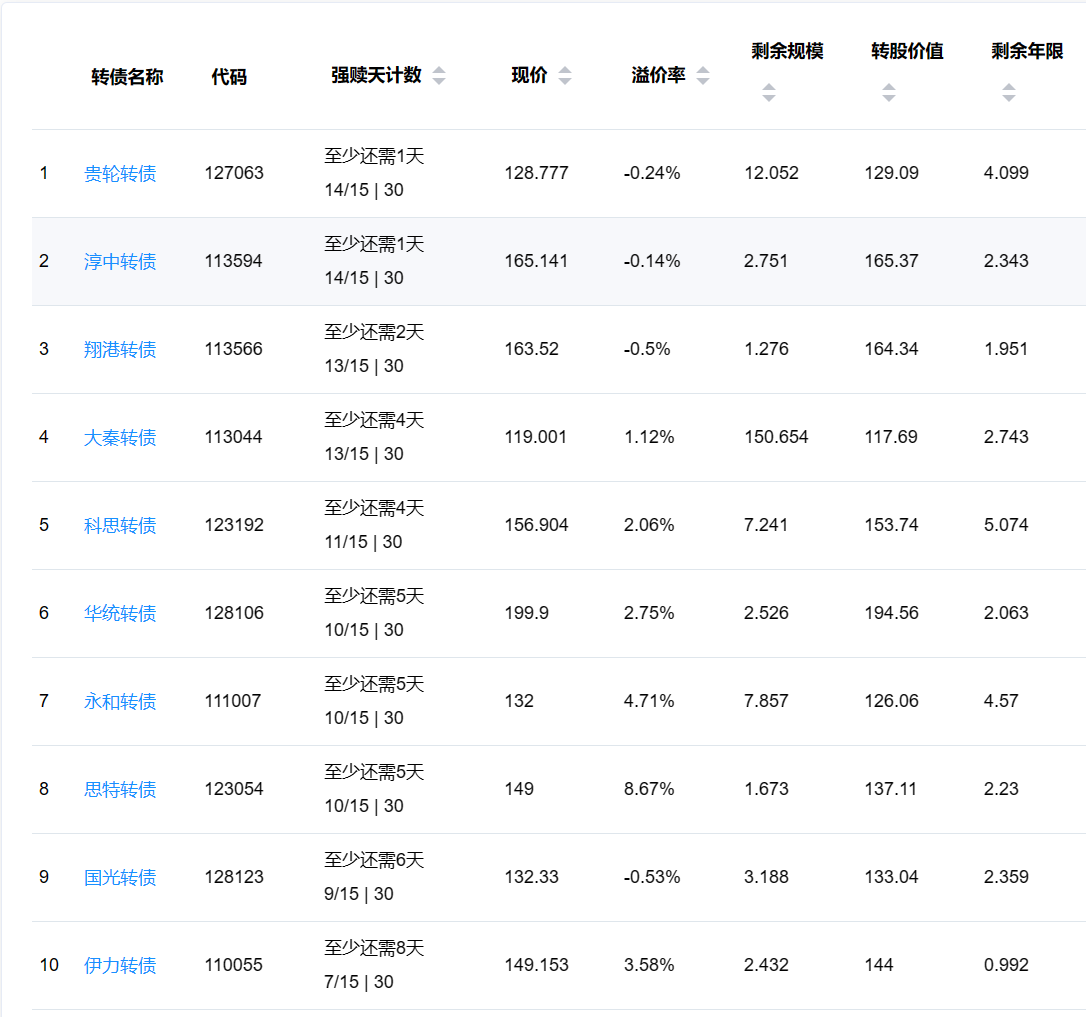Open 伊力转债 bond link
This screenshot has height=1017, width=1086.
(x=120, y=966)
